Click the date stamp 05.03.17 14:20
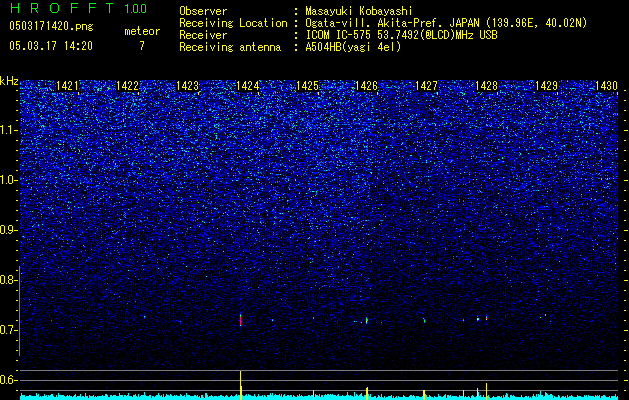The image size is (629, 400). (x=51, y=46)
